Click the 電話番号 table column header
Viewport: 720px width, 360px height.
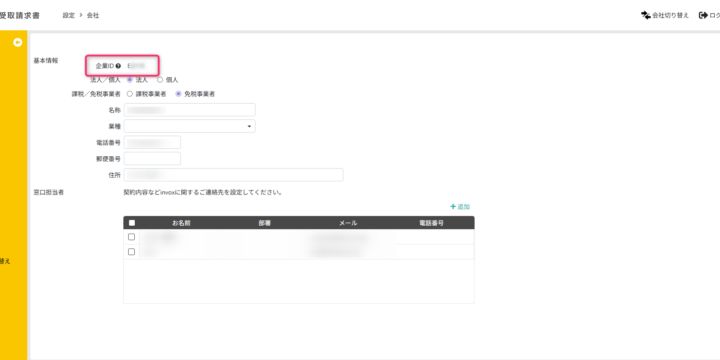click(x=431, y=223)
